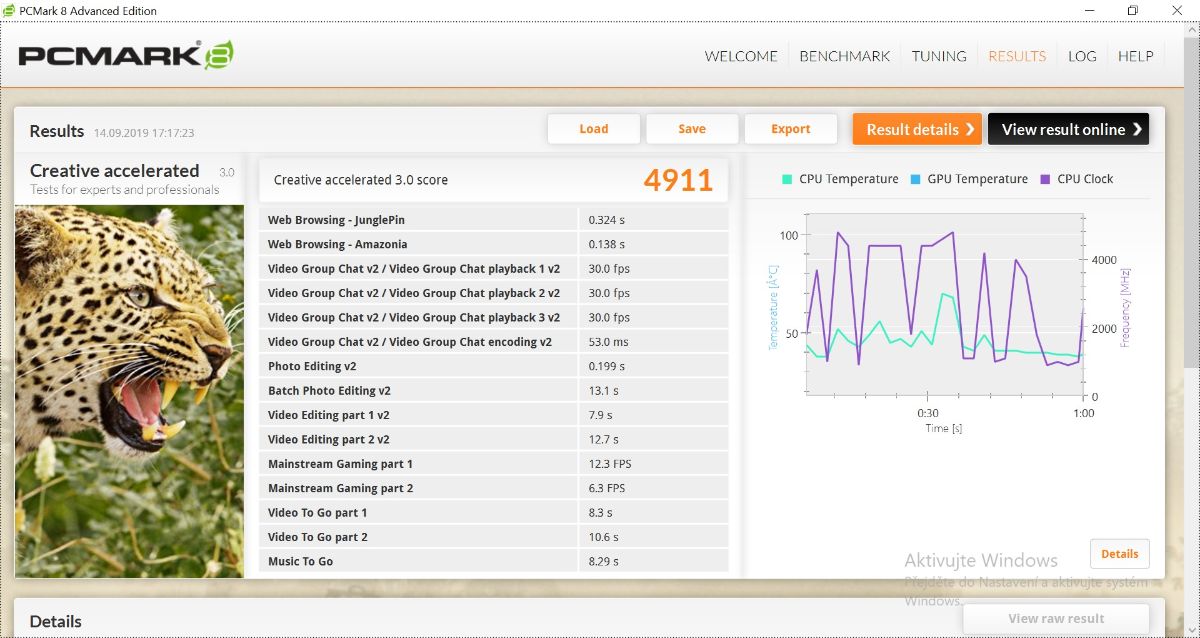Export the benchmark result
1200x638 pixels.
click(790, 129)
